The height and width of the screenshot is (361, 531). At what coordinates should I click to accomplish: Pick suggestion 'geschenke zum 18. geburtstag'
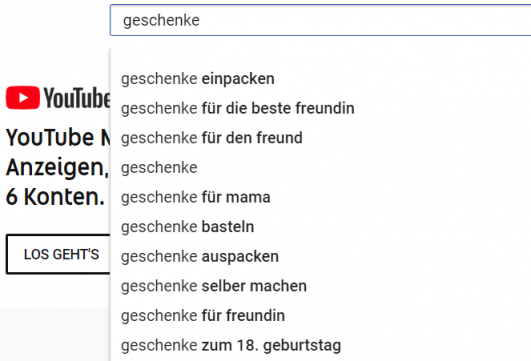coord(320,345)
